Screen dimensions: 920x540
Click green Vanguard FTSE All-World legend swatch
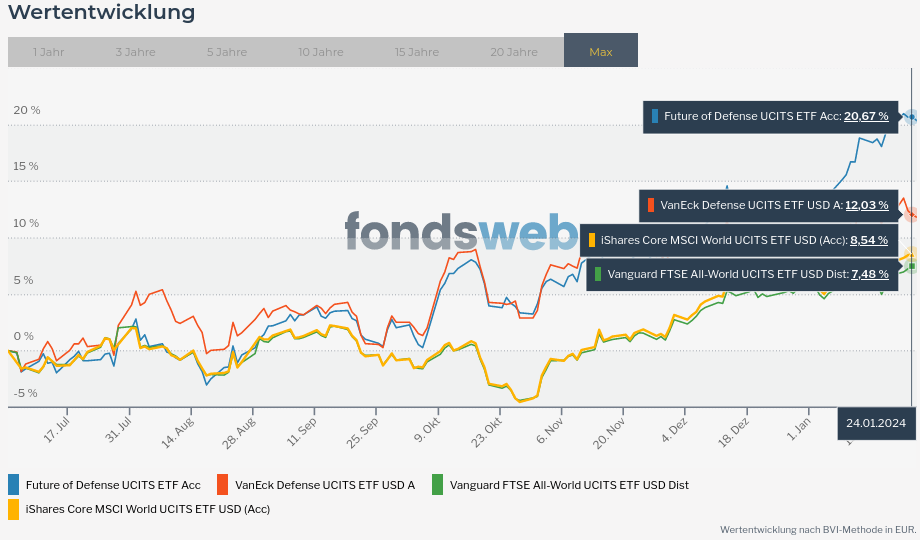pos(437,485)
